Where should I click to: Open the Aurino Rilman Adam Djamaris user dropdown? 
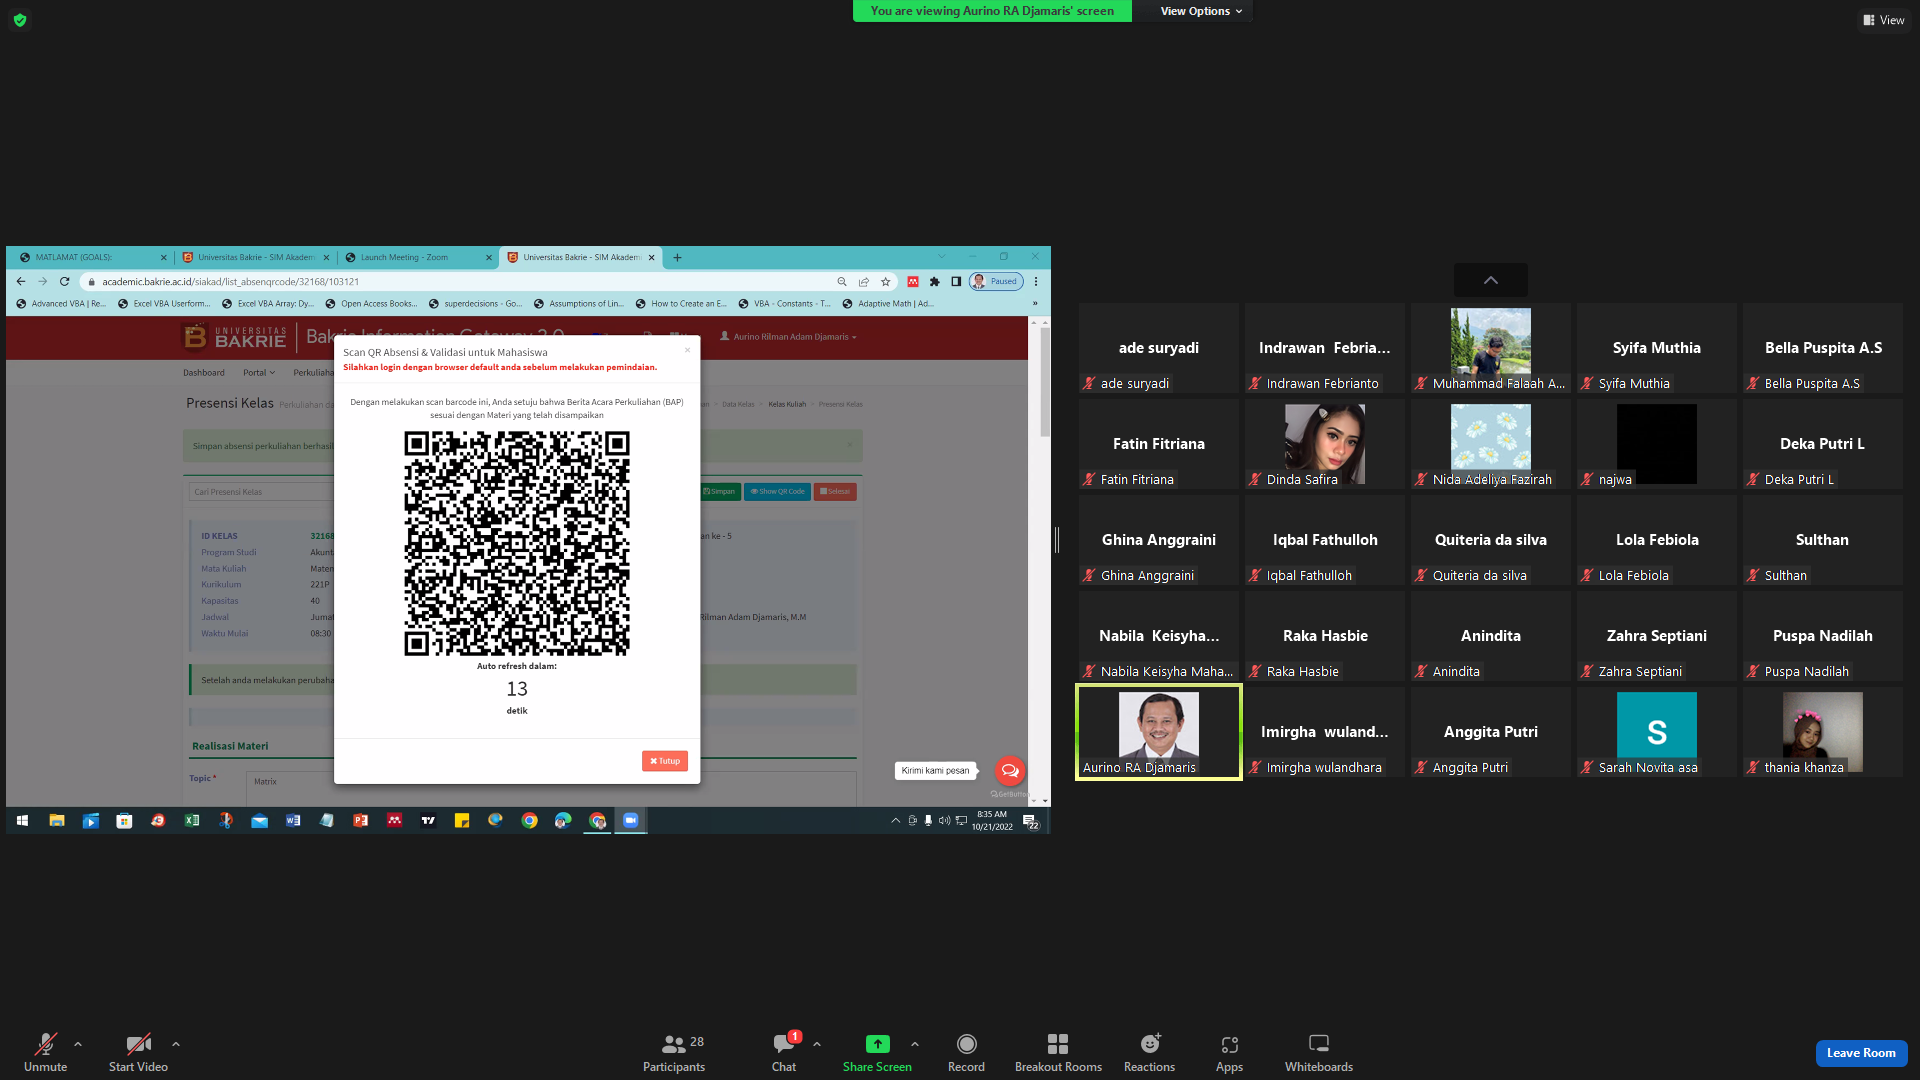tap(789, 337)
